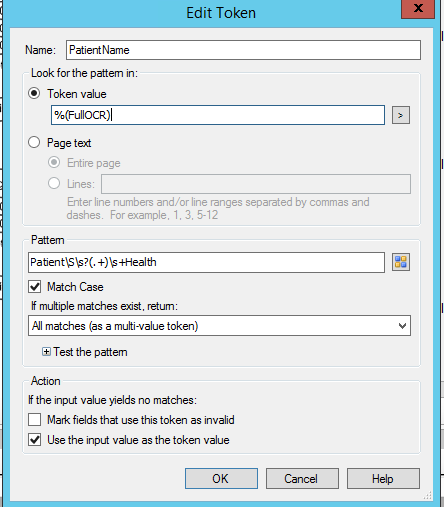Close the Edit Token dialog

418,8
